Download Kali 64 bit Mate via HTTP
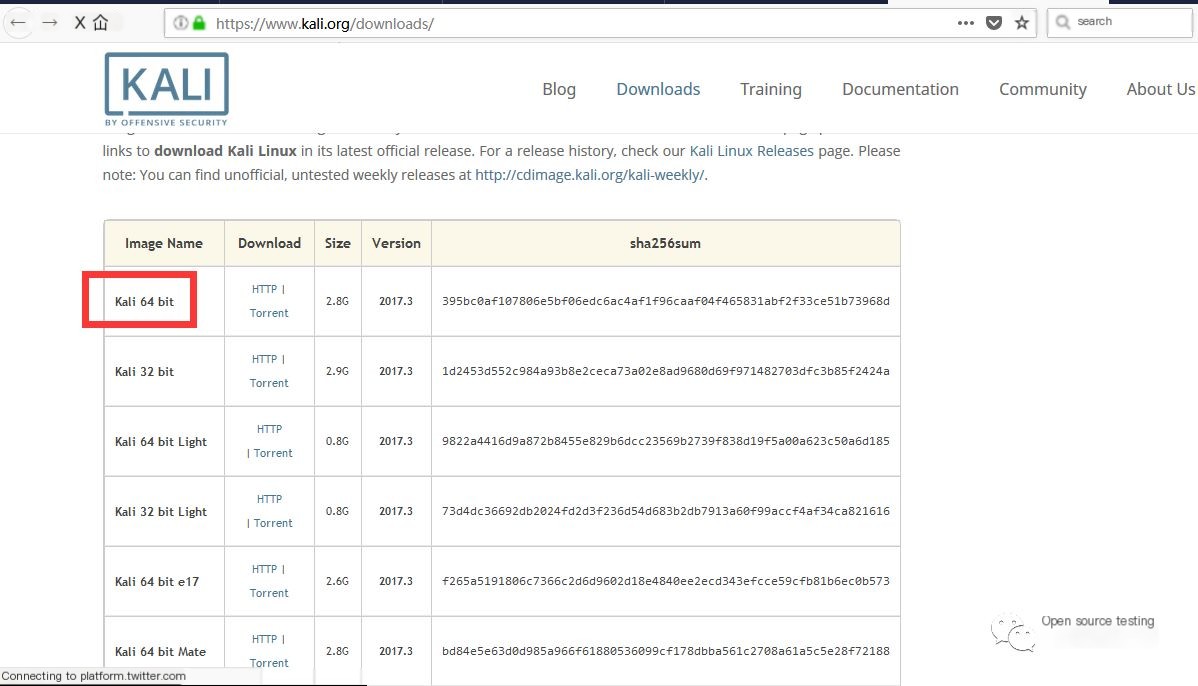 click(264, 639)
